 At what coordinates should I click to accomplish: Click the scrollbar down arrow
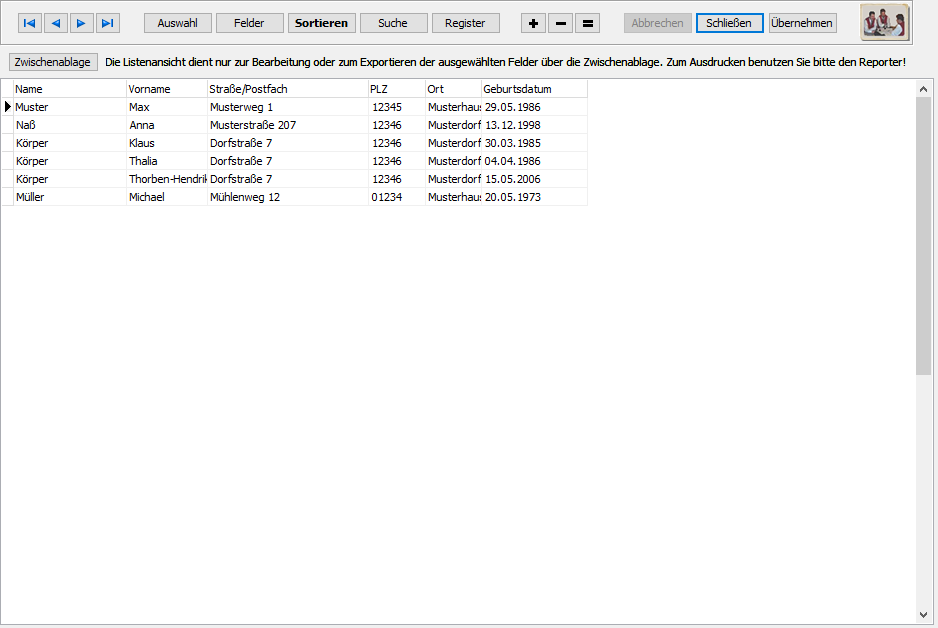click(923, 614)
